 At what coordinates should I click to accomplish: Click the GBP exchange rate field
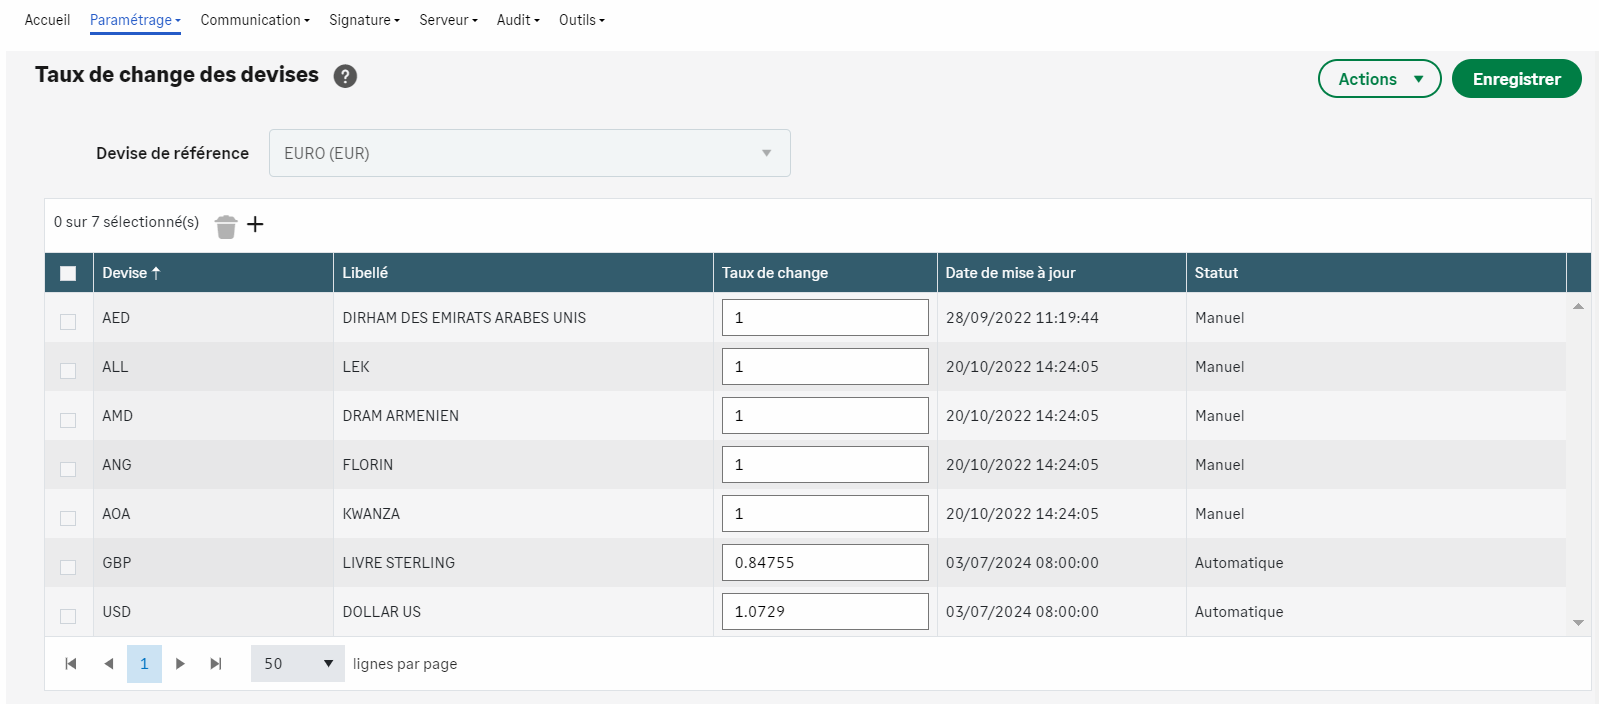click(x=825, y=563)
